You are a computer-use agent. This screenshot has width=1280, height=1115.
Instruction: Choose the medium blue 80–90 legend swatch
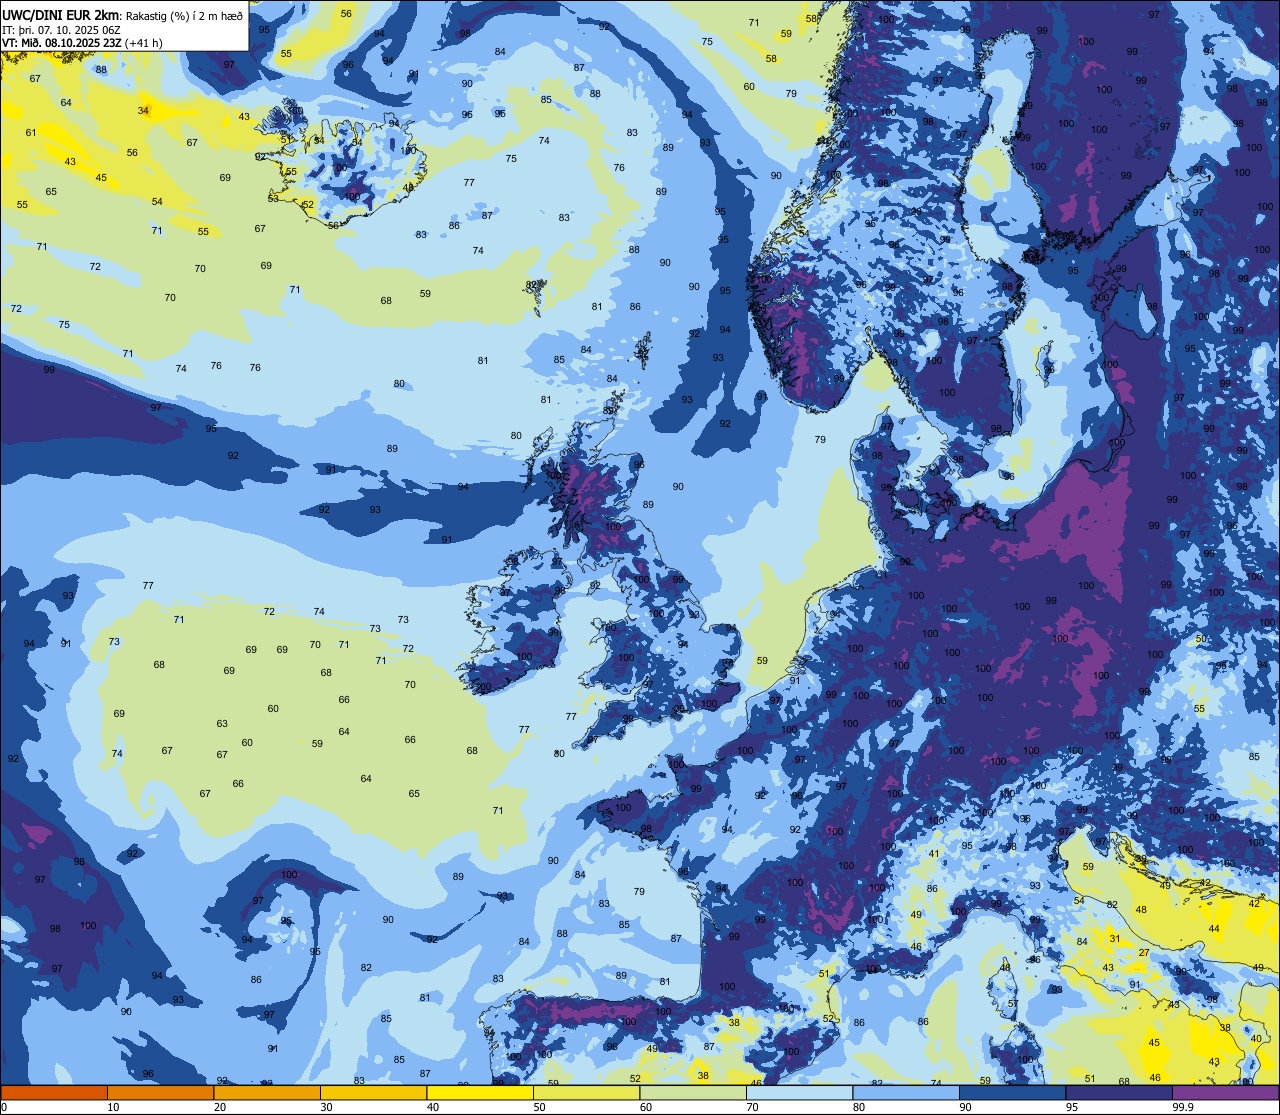[x=906, y=1092]
